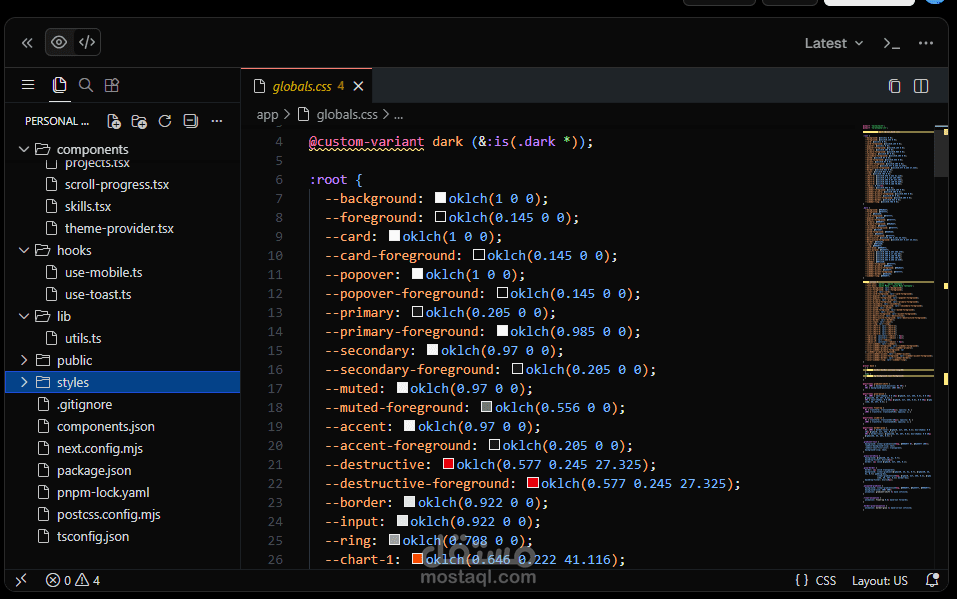The height and width of the screenshot is (599, 957).
Task: Click the red --destructive color swatch
Action: [x=448, y=464]
